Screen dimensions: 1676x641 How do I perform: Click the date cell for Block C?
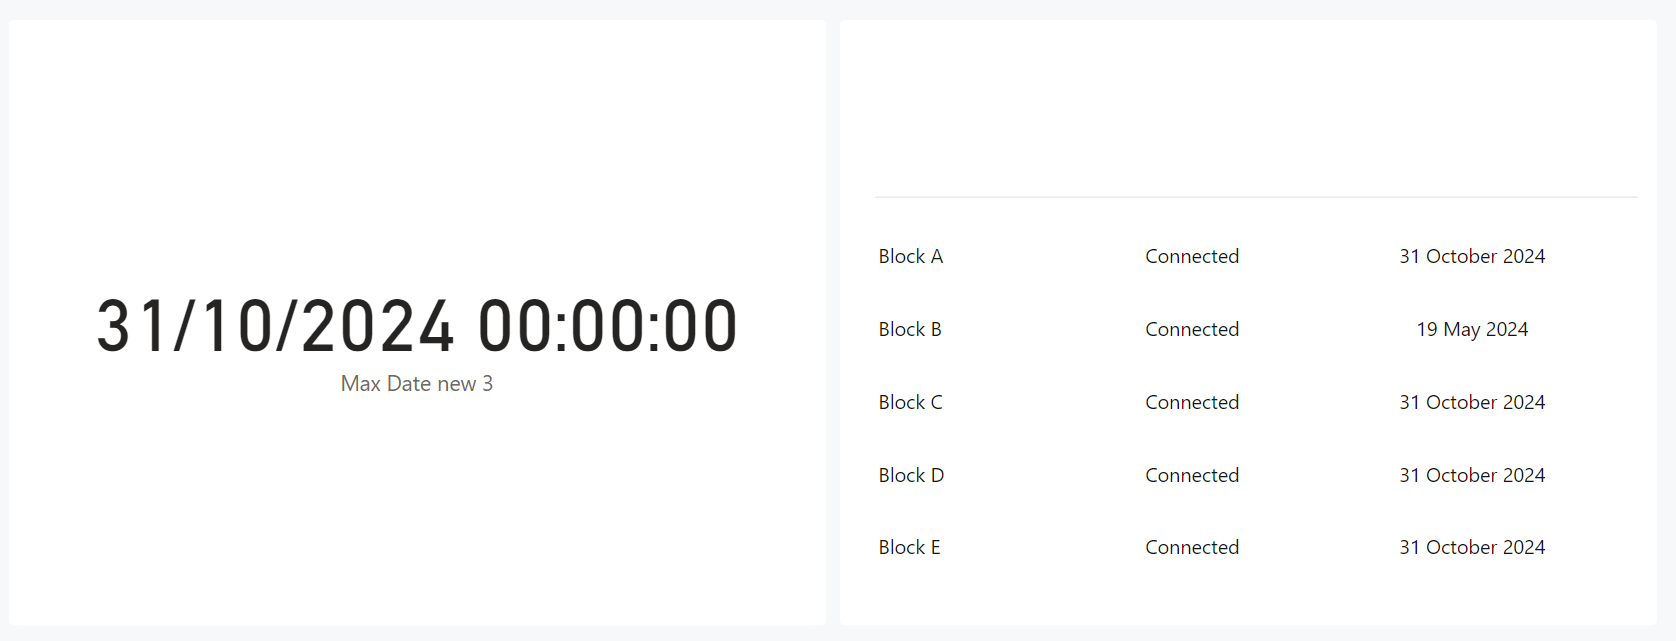coord(1472,402)
